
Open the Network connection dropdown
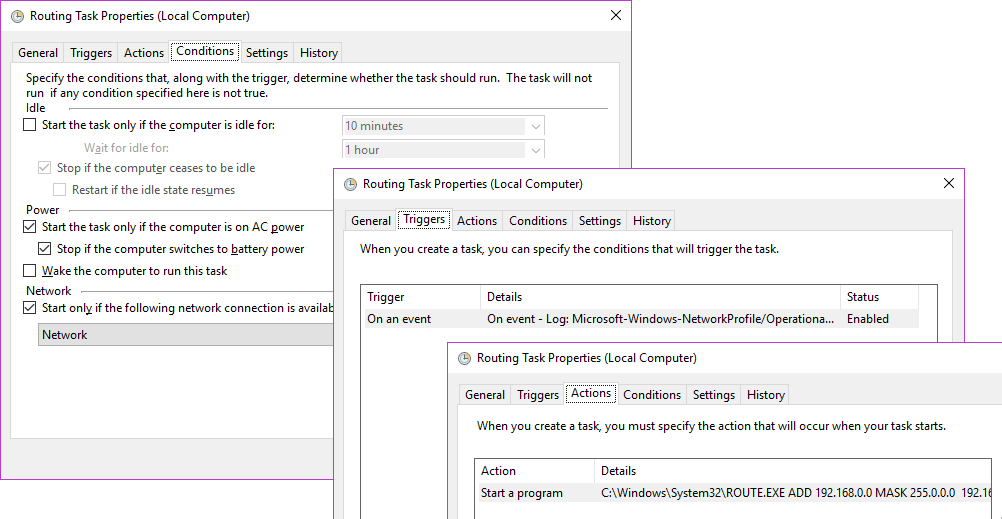coord(185,335)
